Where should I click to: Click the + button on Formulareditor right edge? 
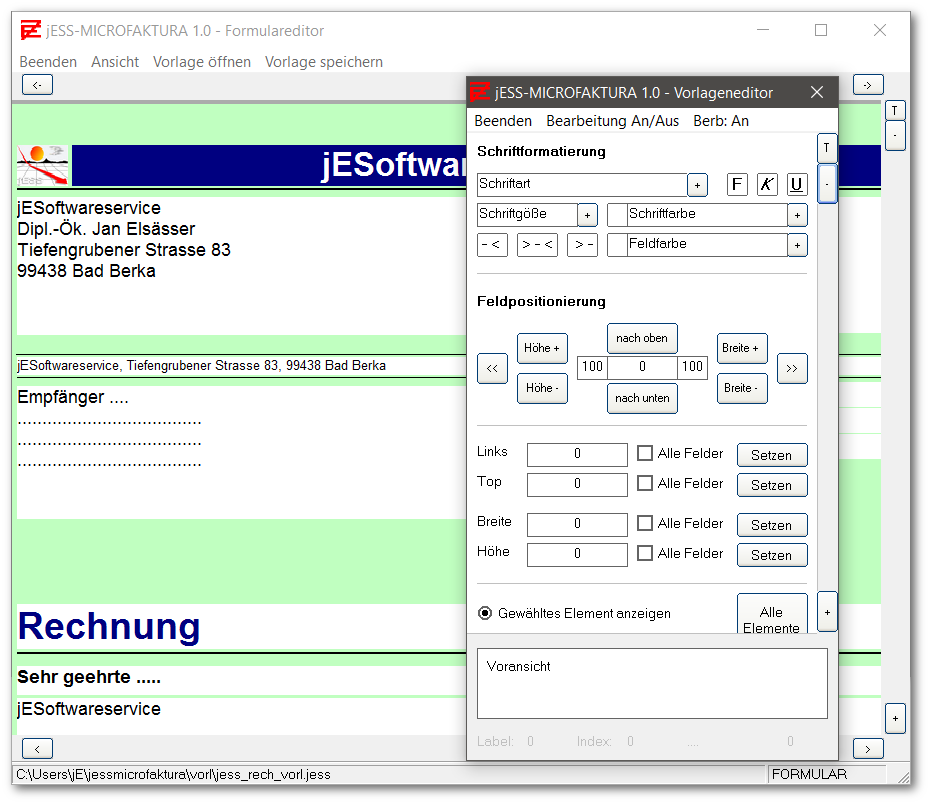[x=895, y=719]
